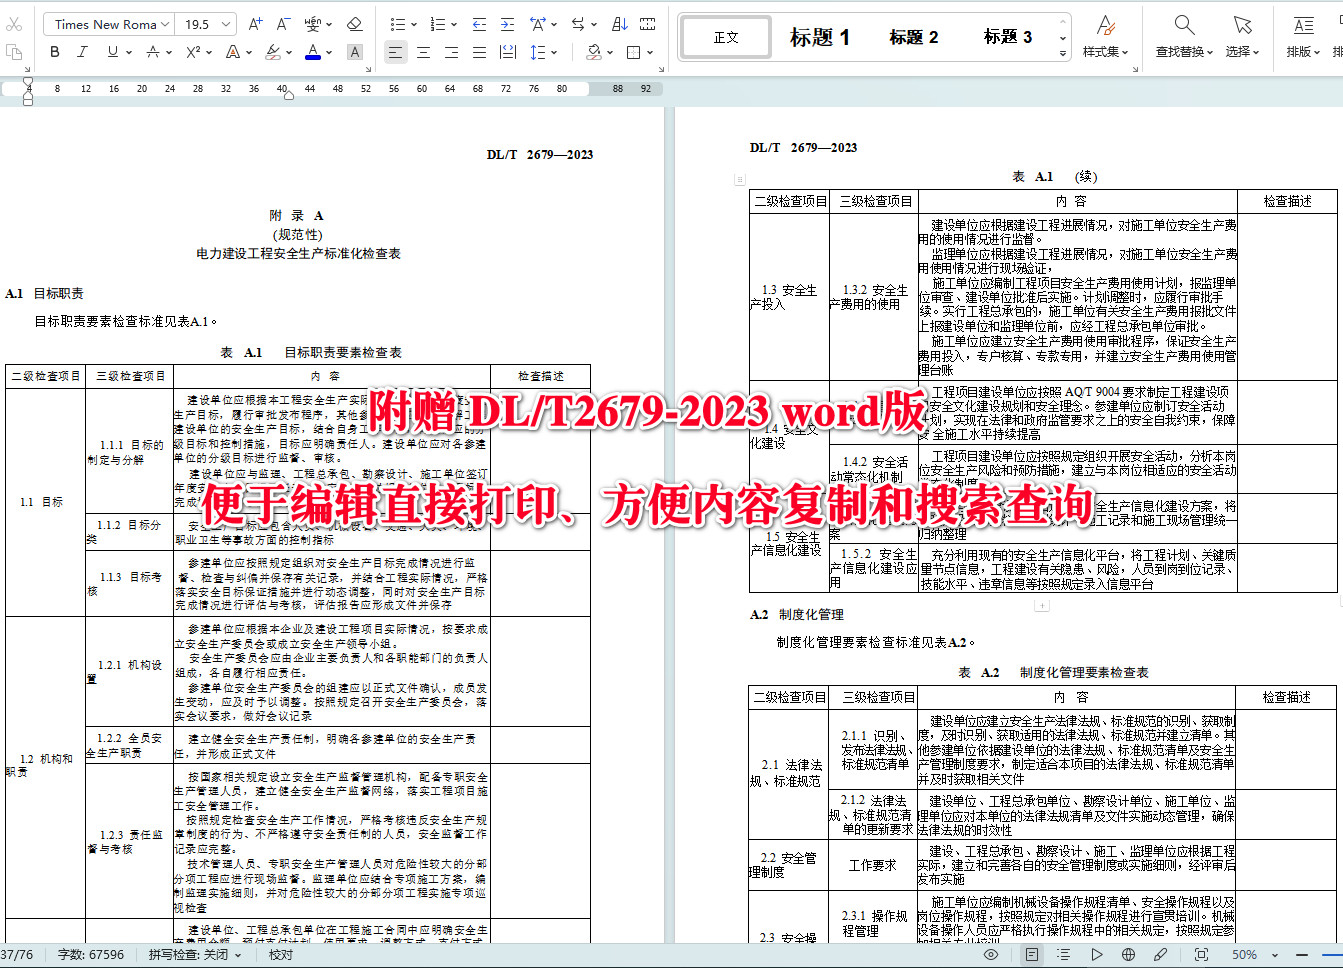
Task: Click page number 37/76 indicator
Action: (17, 955)
